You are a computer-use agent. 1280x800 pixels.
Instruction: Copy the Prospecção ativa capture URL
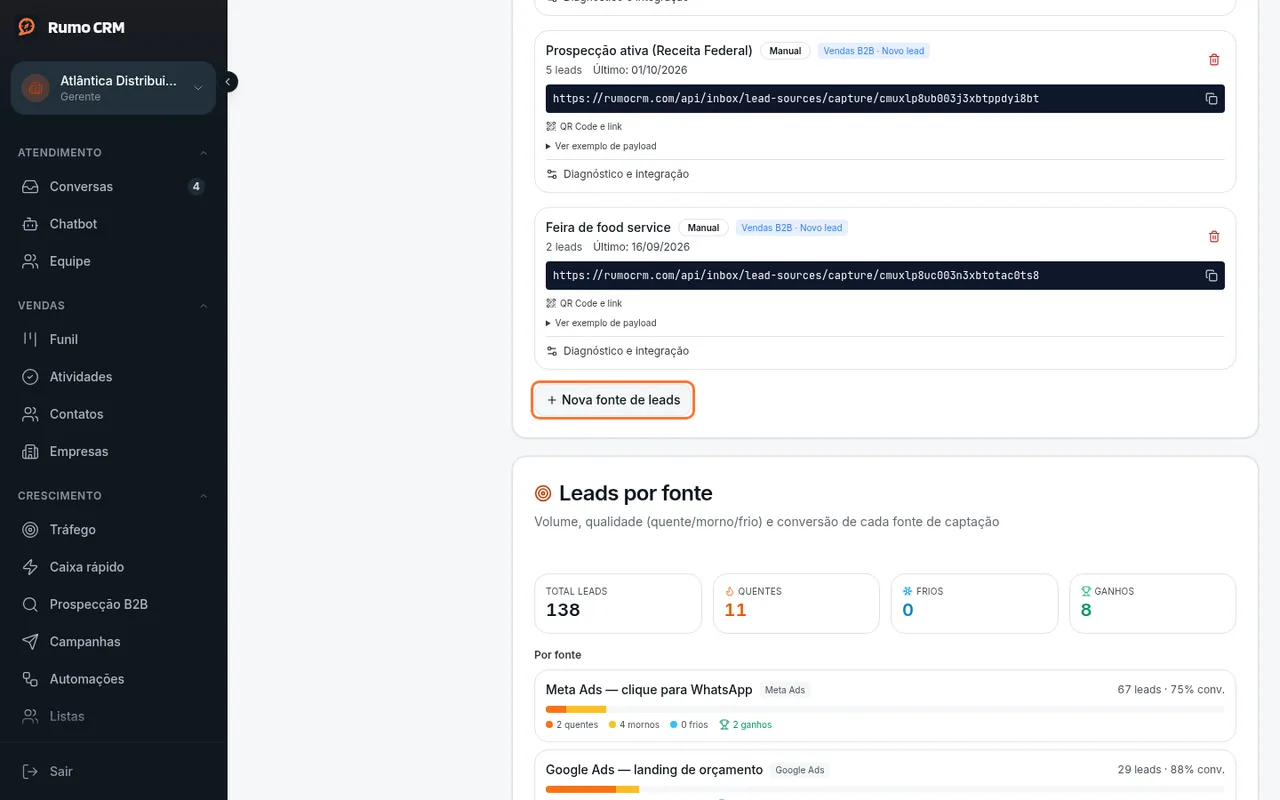[x=1211, y=99]
